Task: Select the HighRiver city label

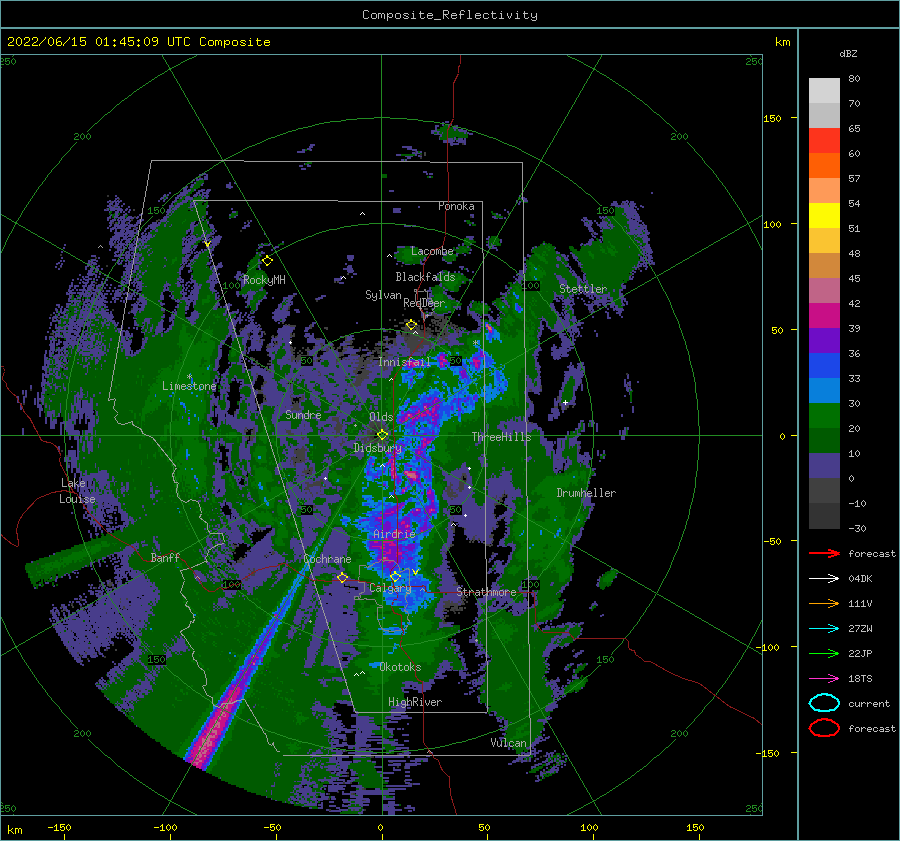Action: (415, 702)
